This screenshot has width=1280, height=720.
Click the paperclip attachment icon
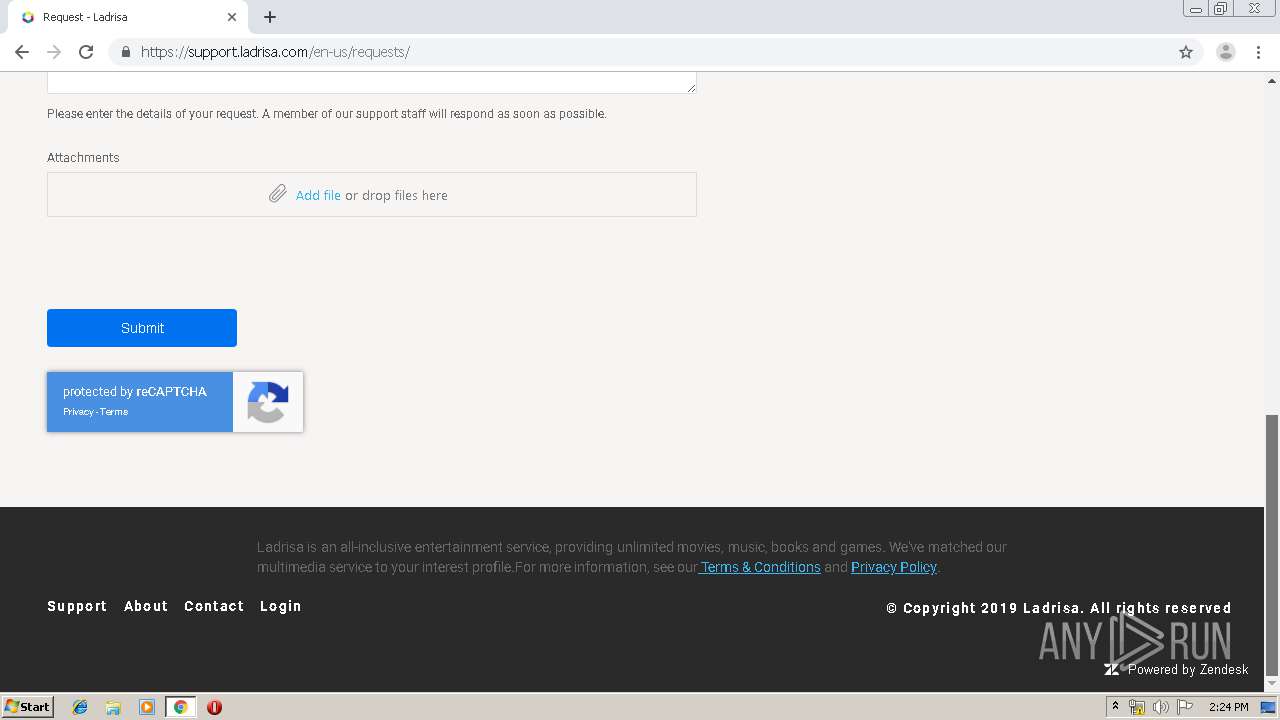point(278,194)
